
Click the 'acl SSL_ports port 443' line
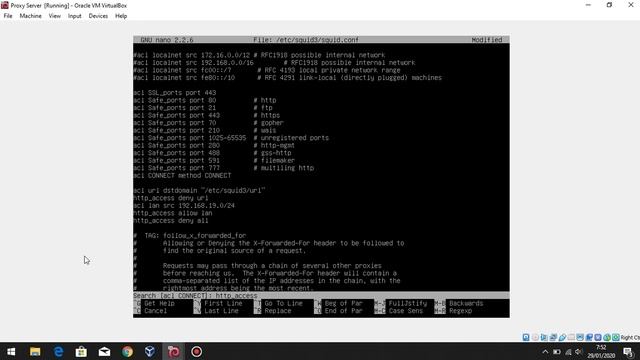click(175, 93)
